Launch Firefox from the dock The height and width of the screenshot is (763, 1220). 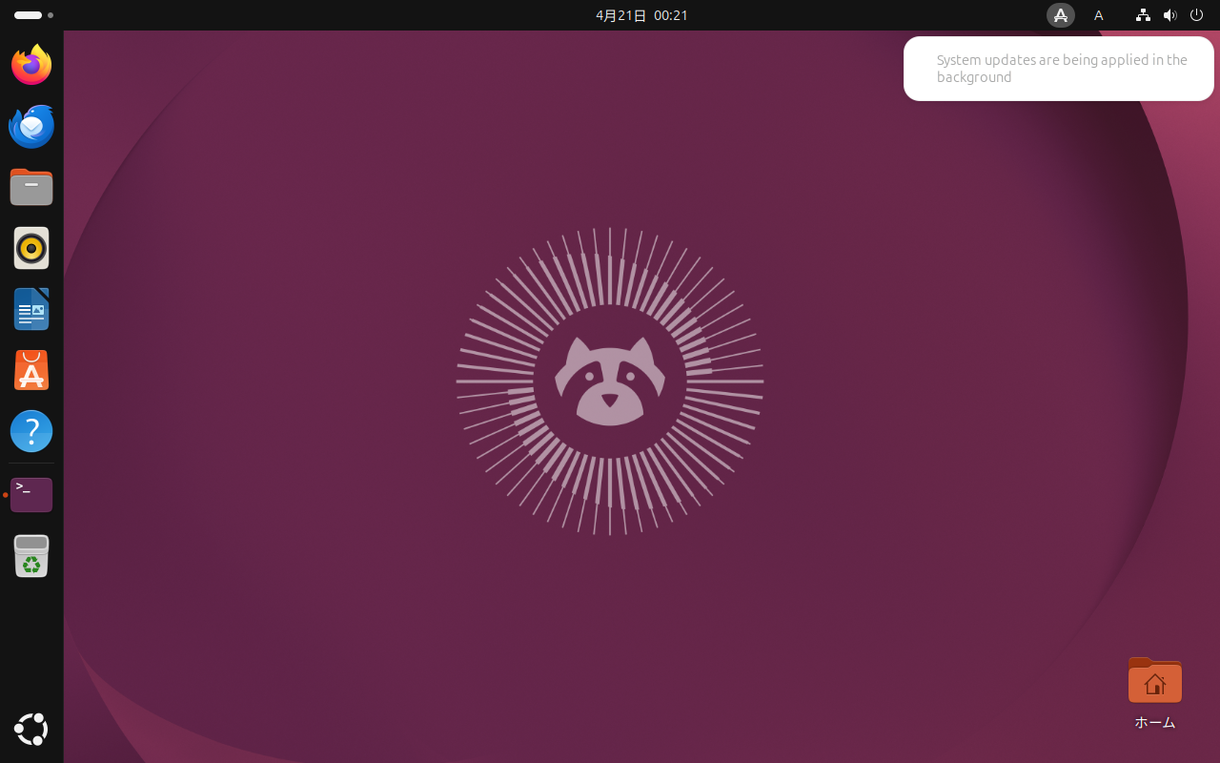tap(31, 65)
